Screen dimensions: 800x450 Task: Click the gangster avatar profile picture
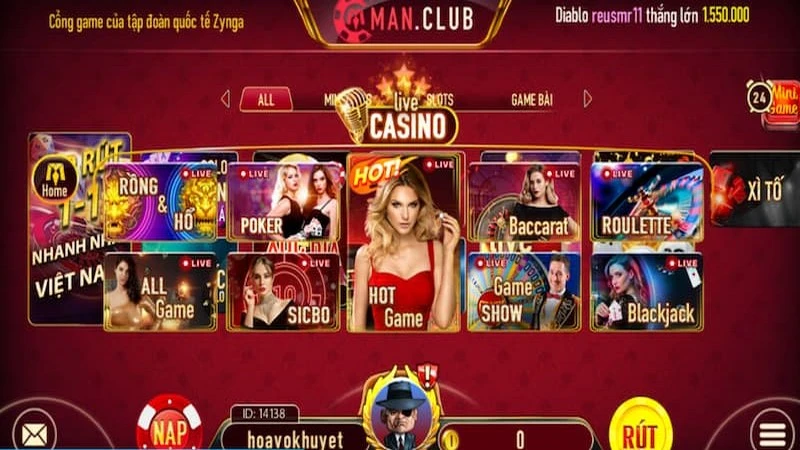pos(401,414)
